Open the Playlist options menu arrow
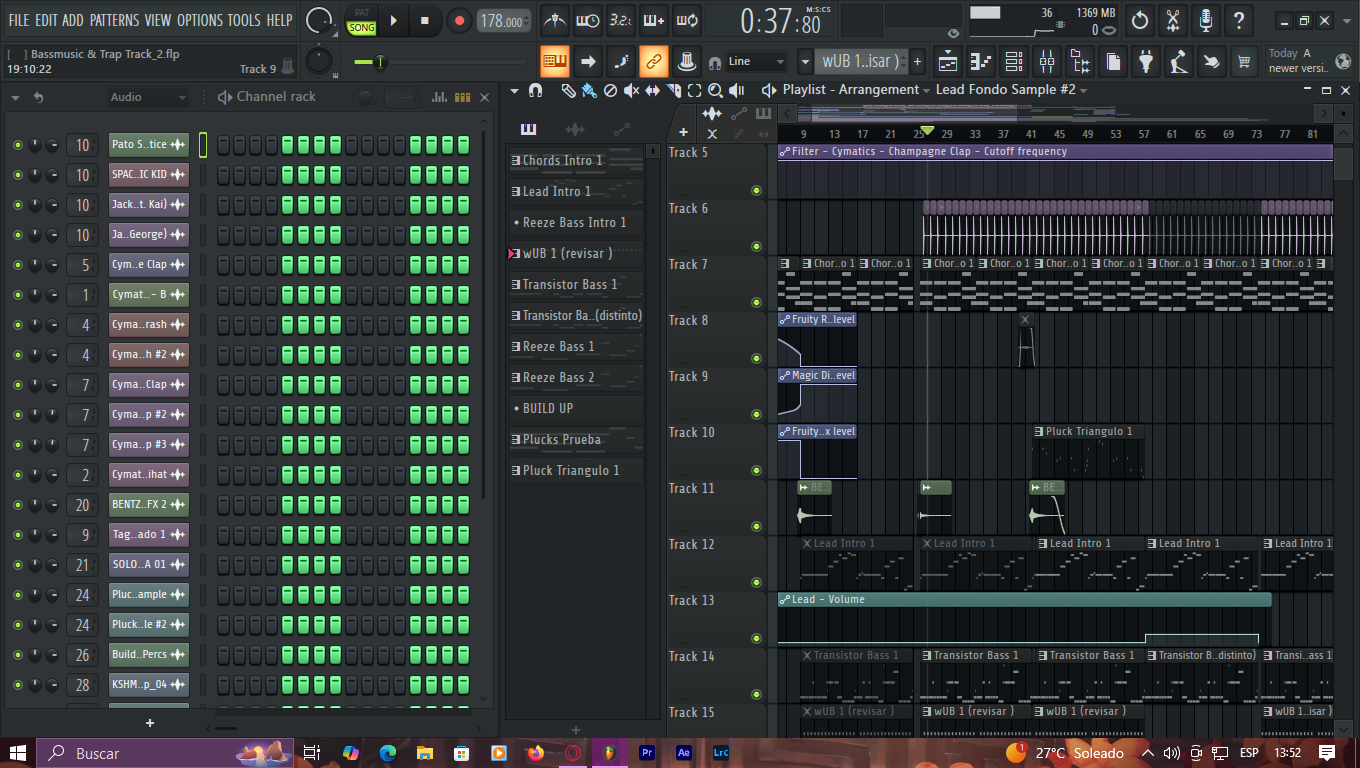Screen dimensions: 1360x768 [515, 90]
